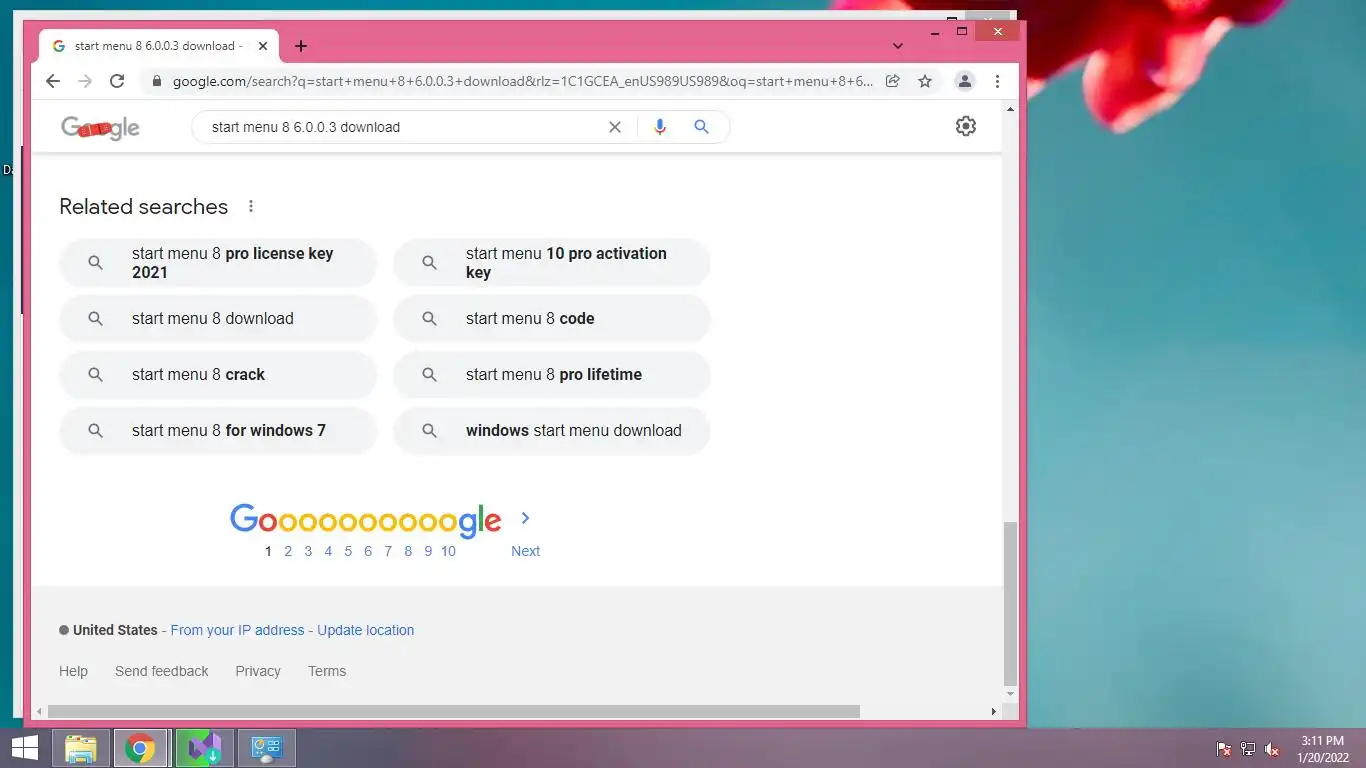Open the Windows Start button

click(x=25, y=748)
